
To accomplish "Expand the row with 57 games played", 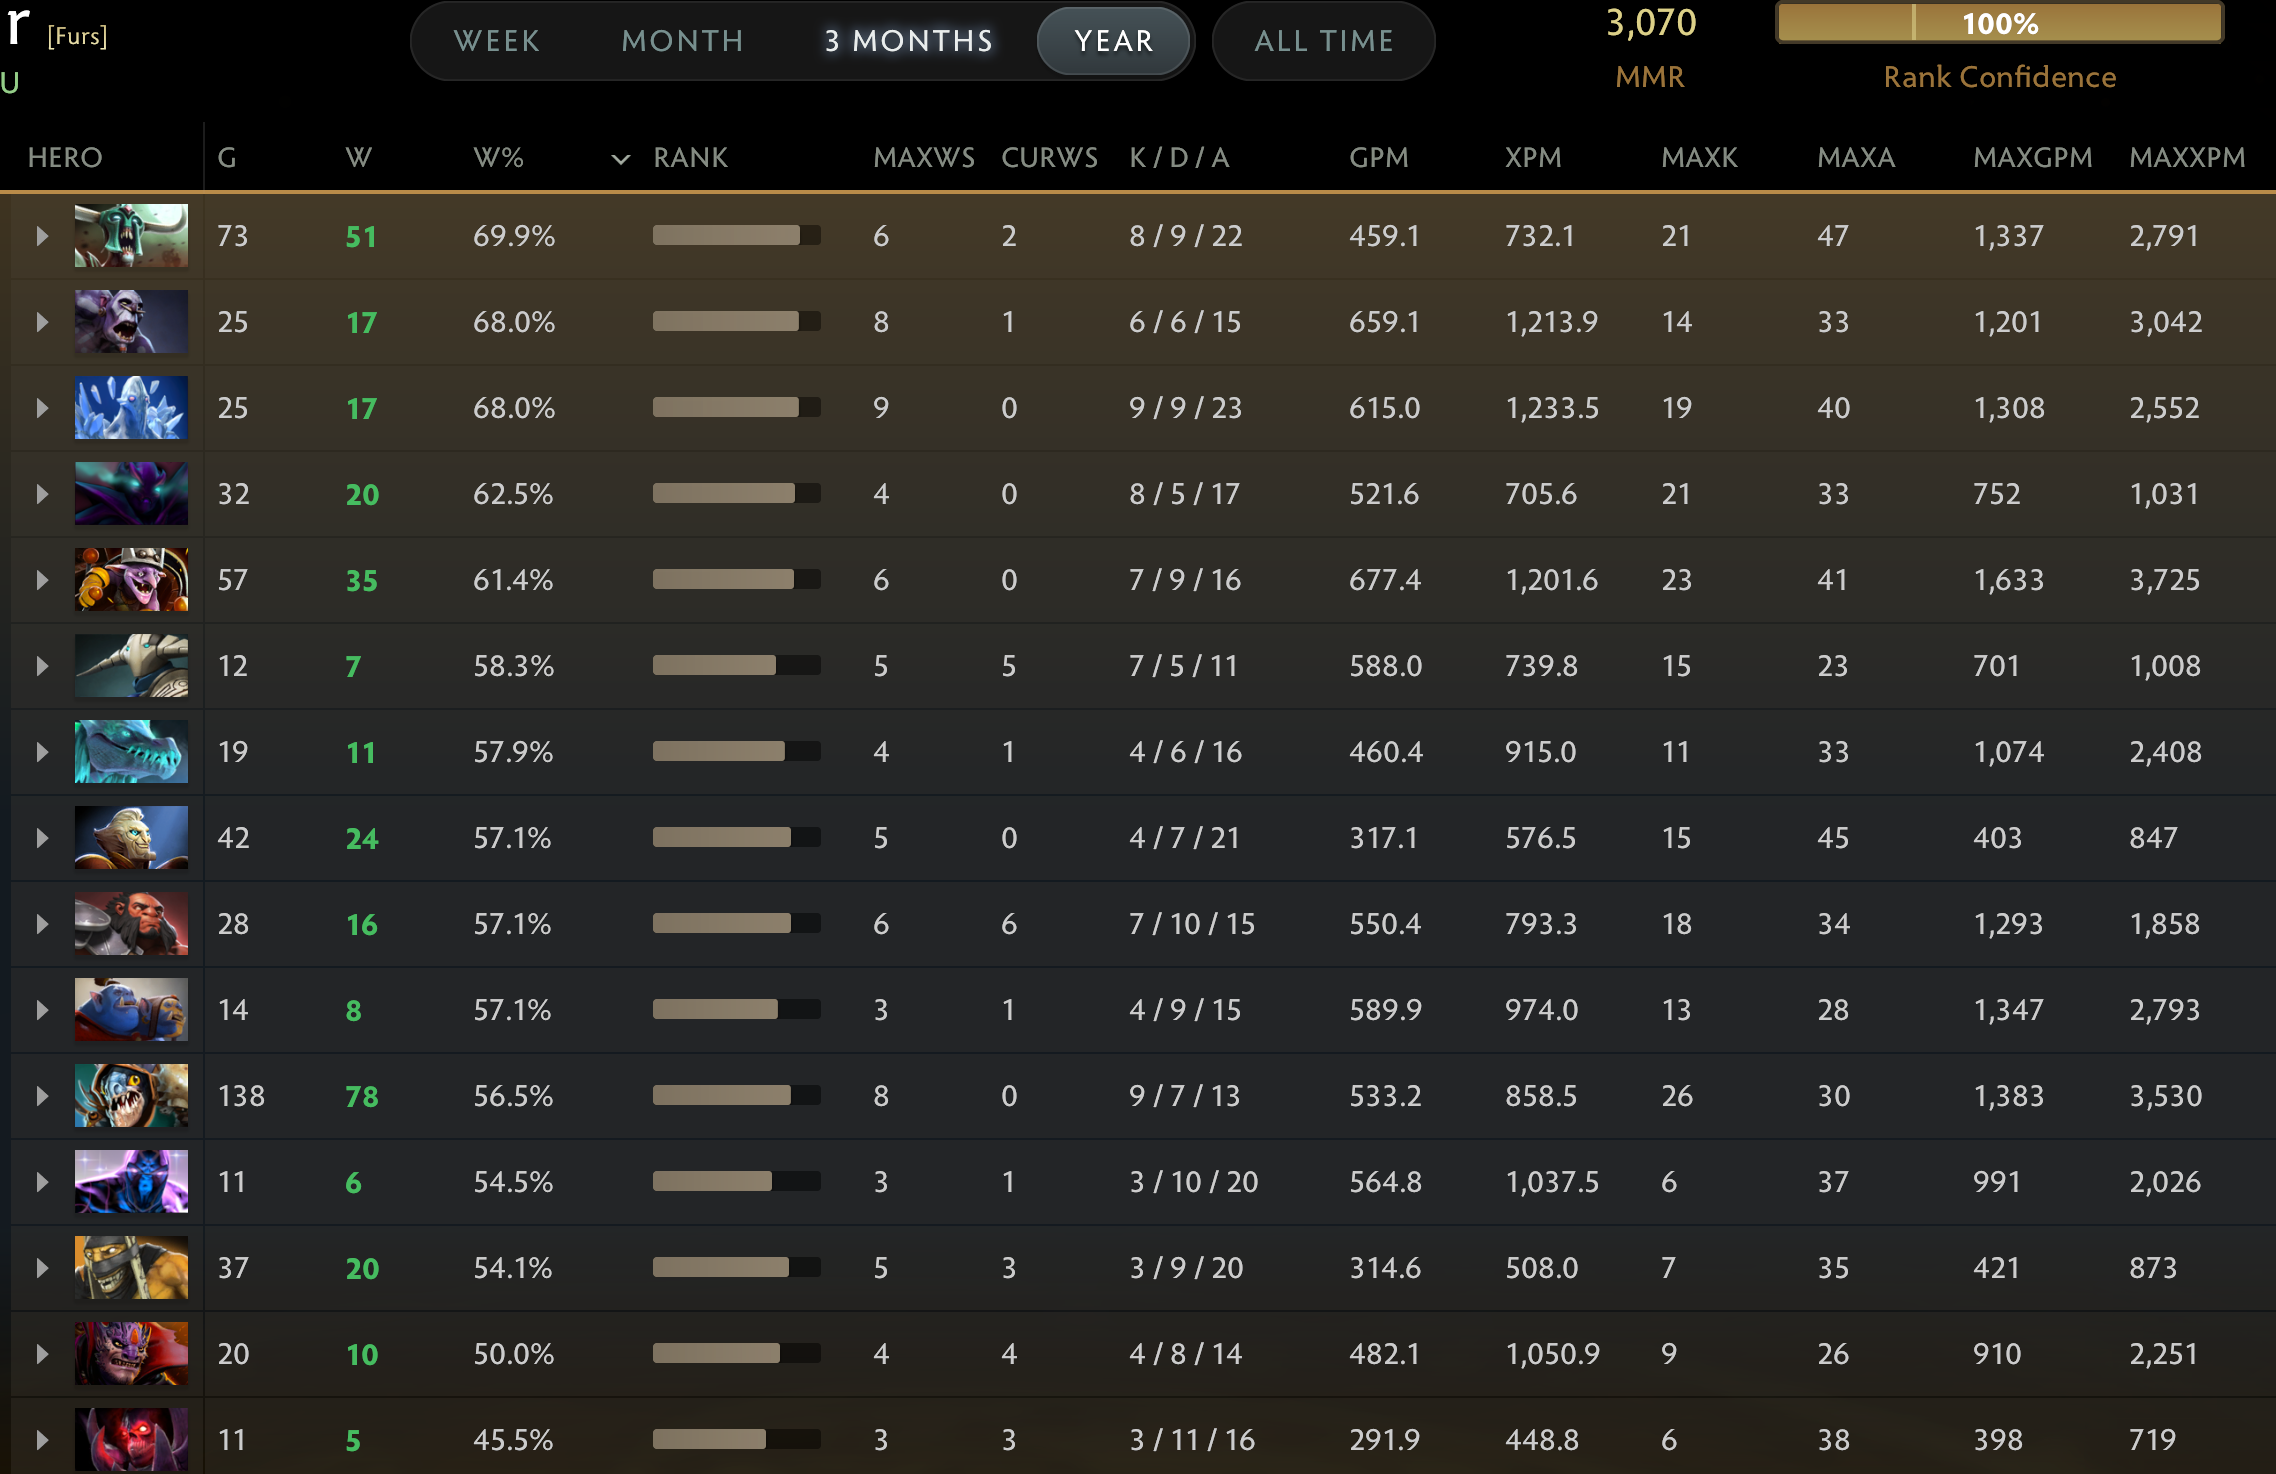I will (x=42, y=580).
